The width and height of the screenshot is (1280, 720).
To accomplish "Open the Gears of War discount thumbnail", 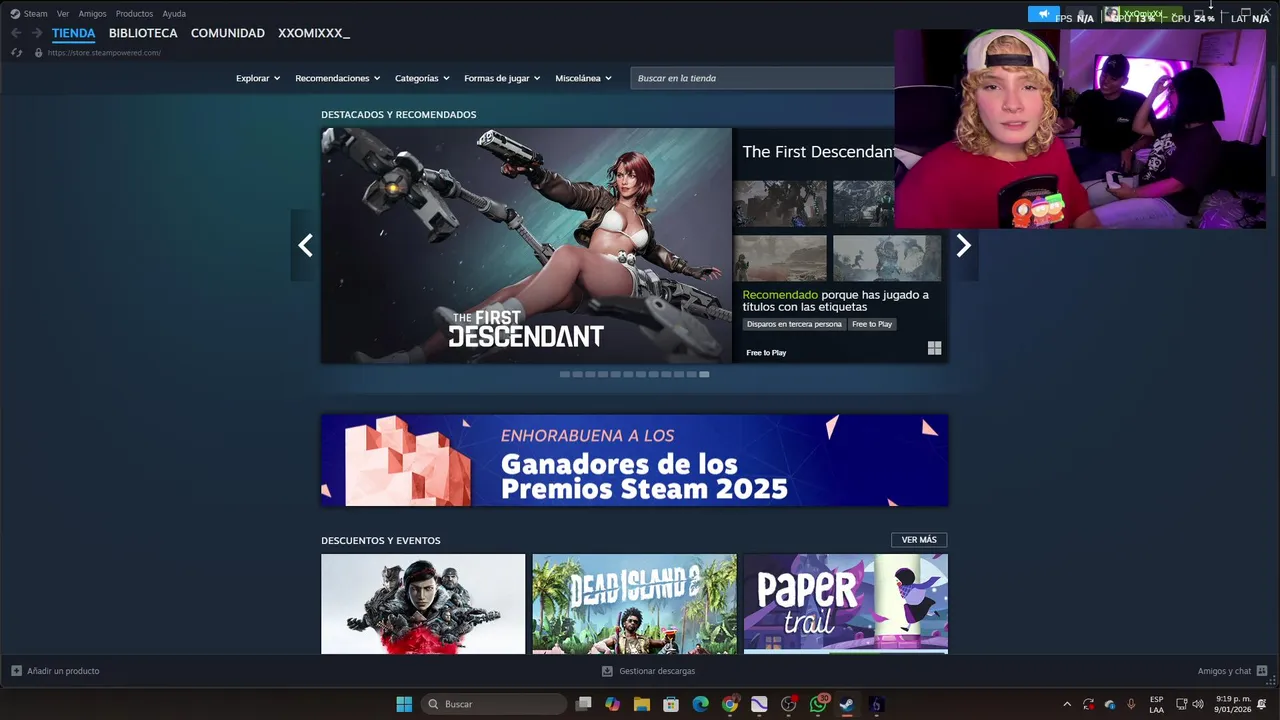I will coord(423,604).
